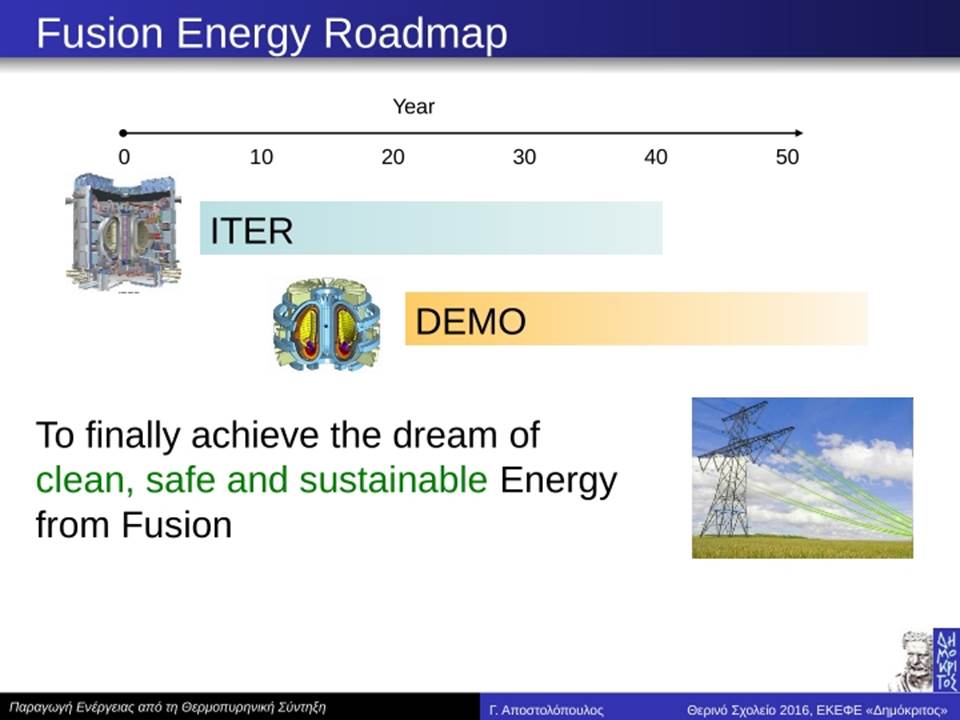Select the DEMO tokamak cutaway image
This screenshot has height=720, width=960.
(326, 323)
